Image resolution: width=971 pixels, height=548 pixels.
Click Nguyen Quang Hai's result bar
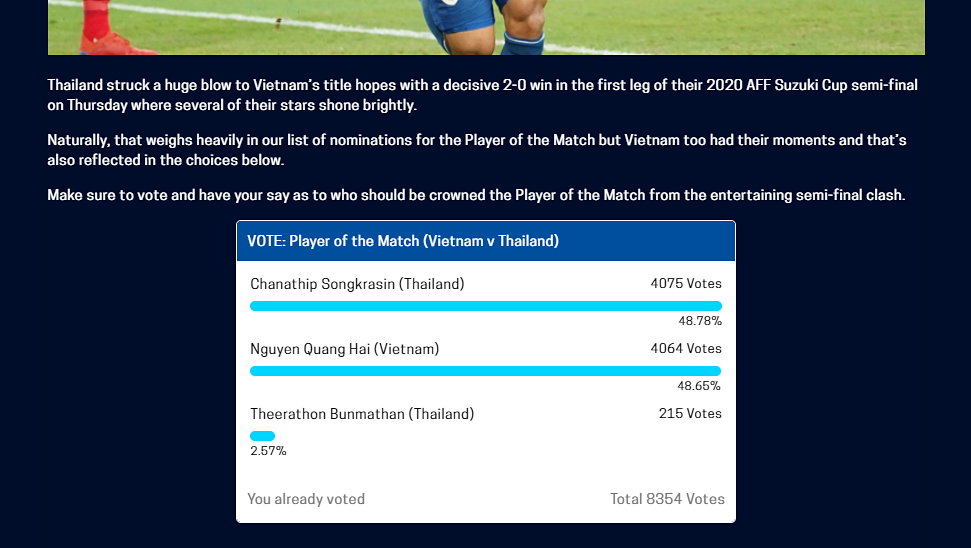coord(486,371)
